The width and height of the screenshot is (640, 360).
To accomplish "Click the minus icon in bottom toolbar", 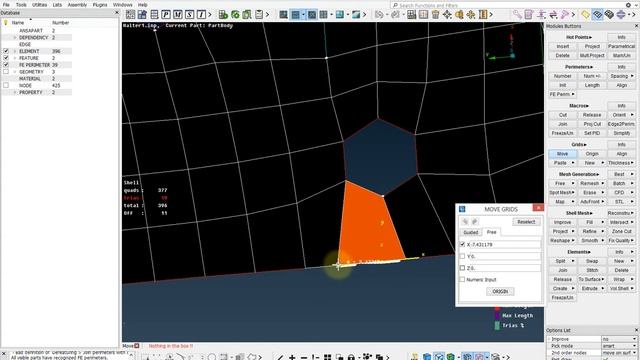I will point(304,357).
